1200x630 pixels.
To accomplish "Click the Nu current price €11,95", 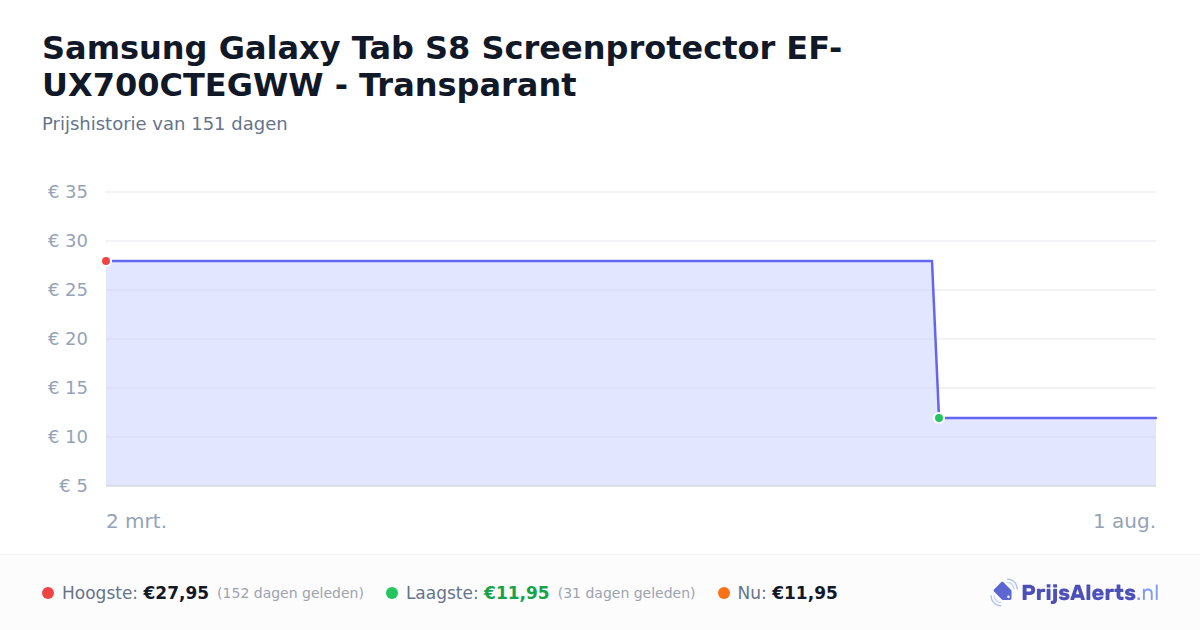I will [805, 593].
